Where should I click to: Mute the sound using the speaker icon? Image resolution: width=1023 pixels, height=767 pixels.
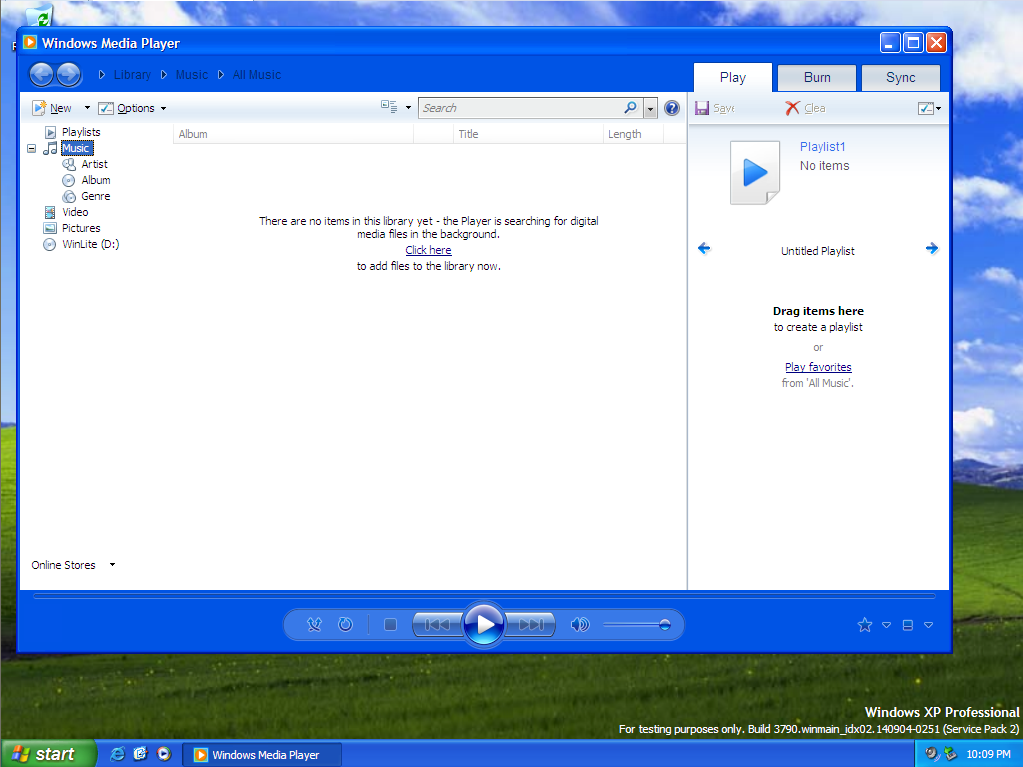[x=579, y=625]
